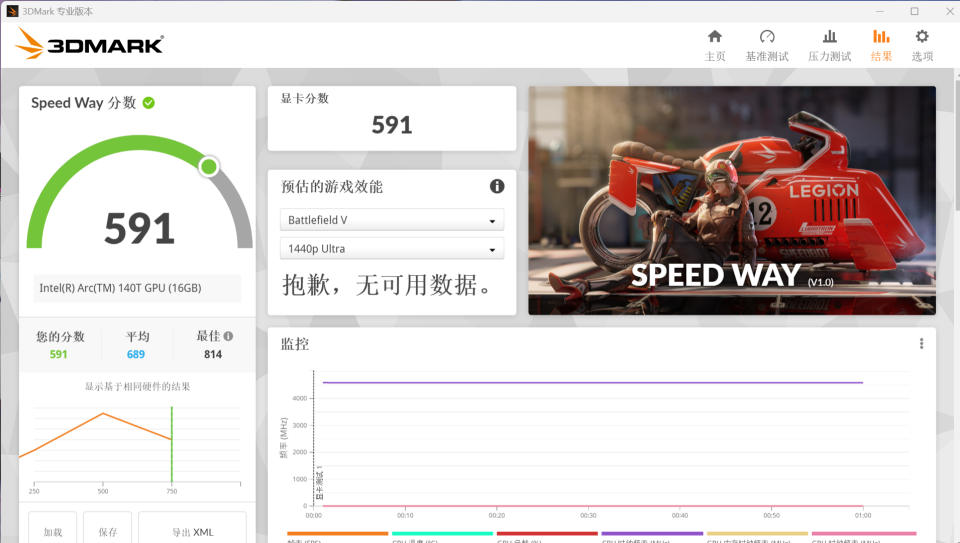Click the info icon next to 最佳
The height and width of the screenshot is (543, 960).
[x=228, y=336]
